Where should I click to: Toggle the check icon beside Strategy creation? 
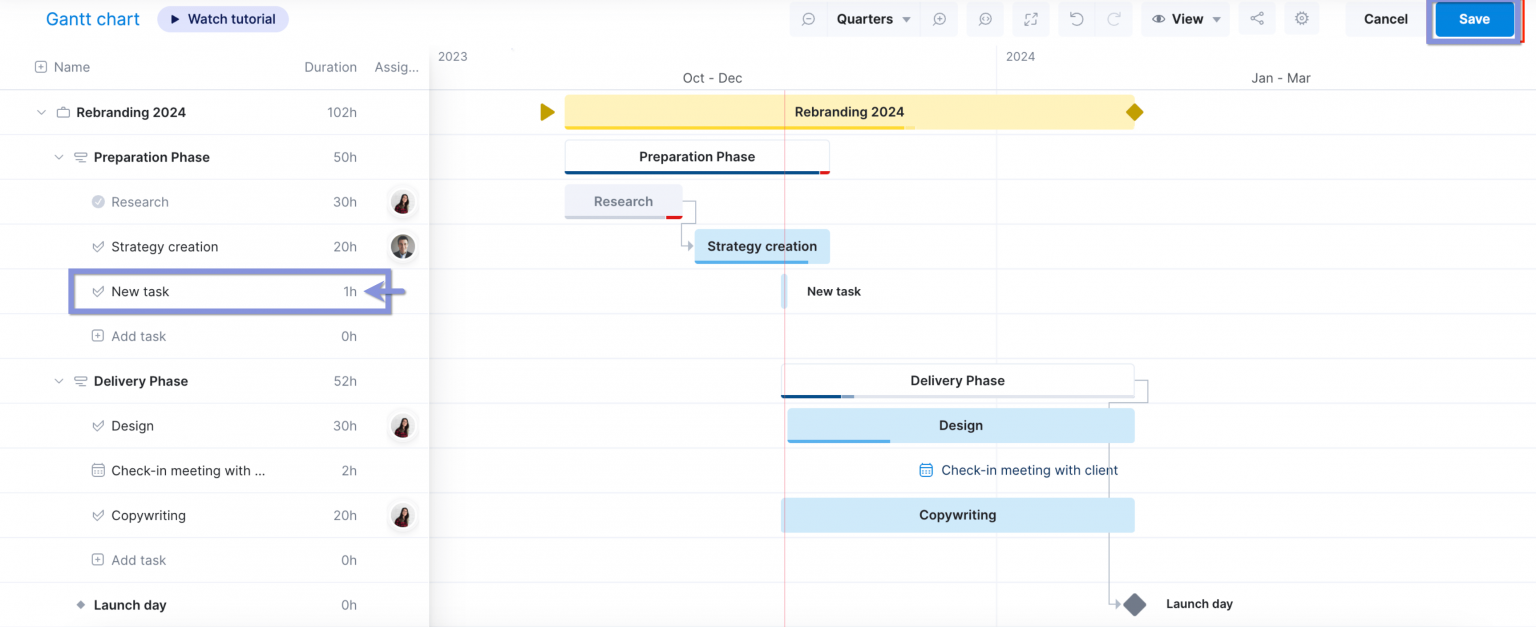[x=96, y=246]
